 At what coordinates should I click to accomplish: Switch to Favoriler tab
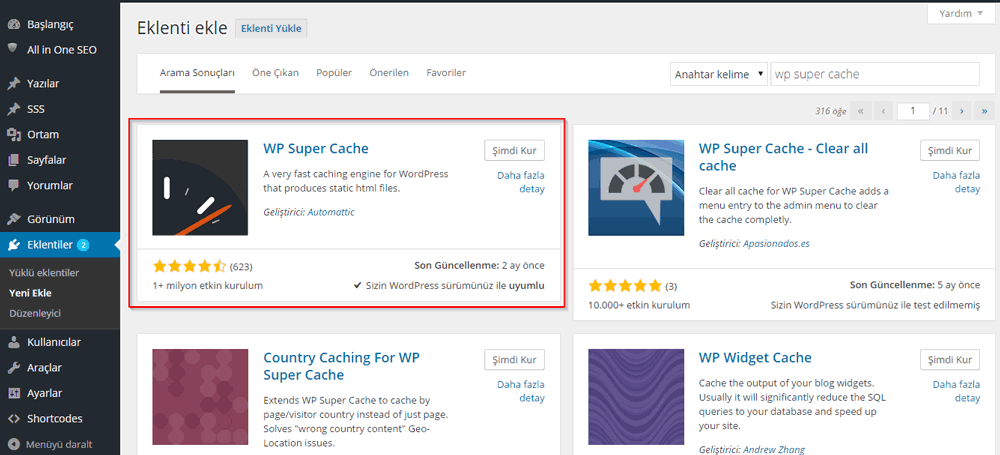click(x=446, y=73)
